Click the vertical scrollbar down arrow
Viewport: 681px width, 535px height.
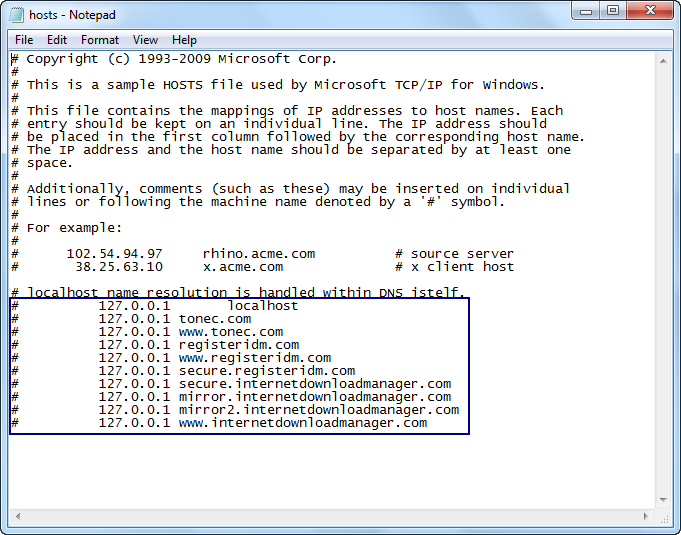[663, 500]
